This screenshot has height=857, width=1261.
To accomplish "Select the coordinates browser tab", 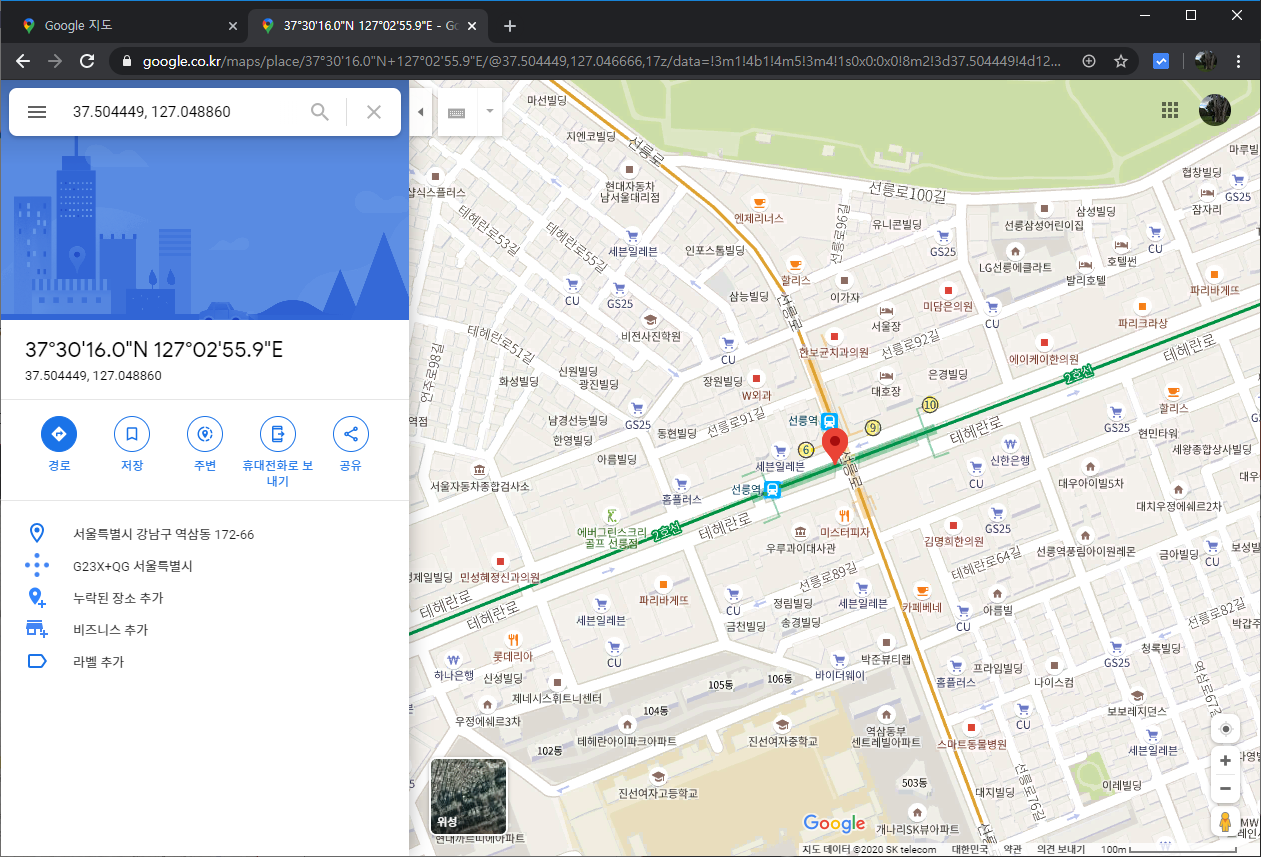I will pyautogui.click(x=366, y=26).
